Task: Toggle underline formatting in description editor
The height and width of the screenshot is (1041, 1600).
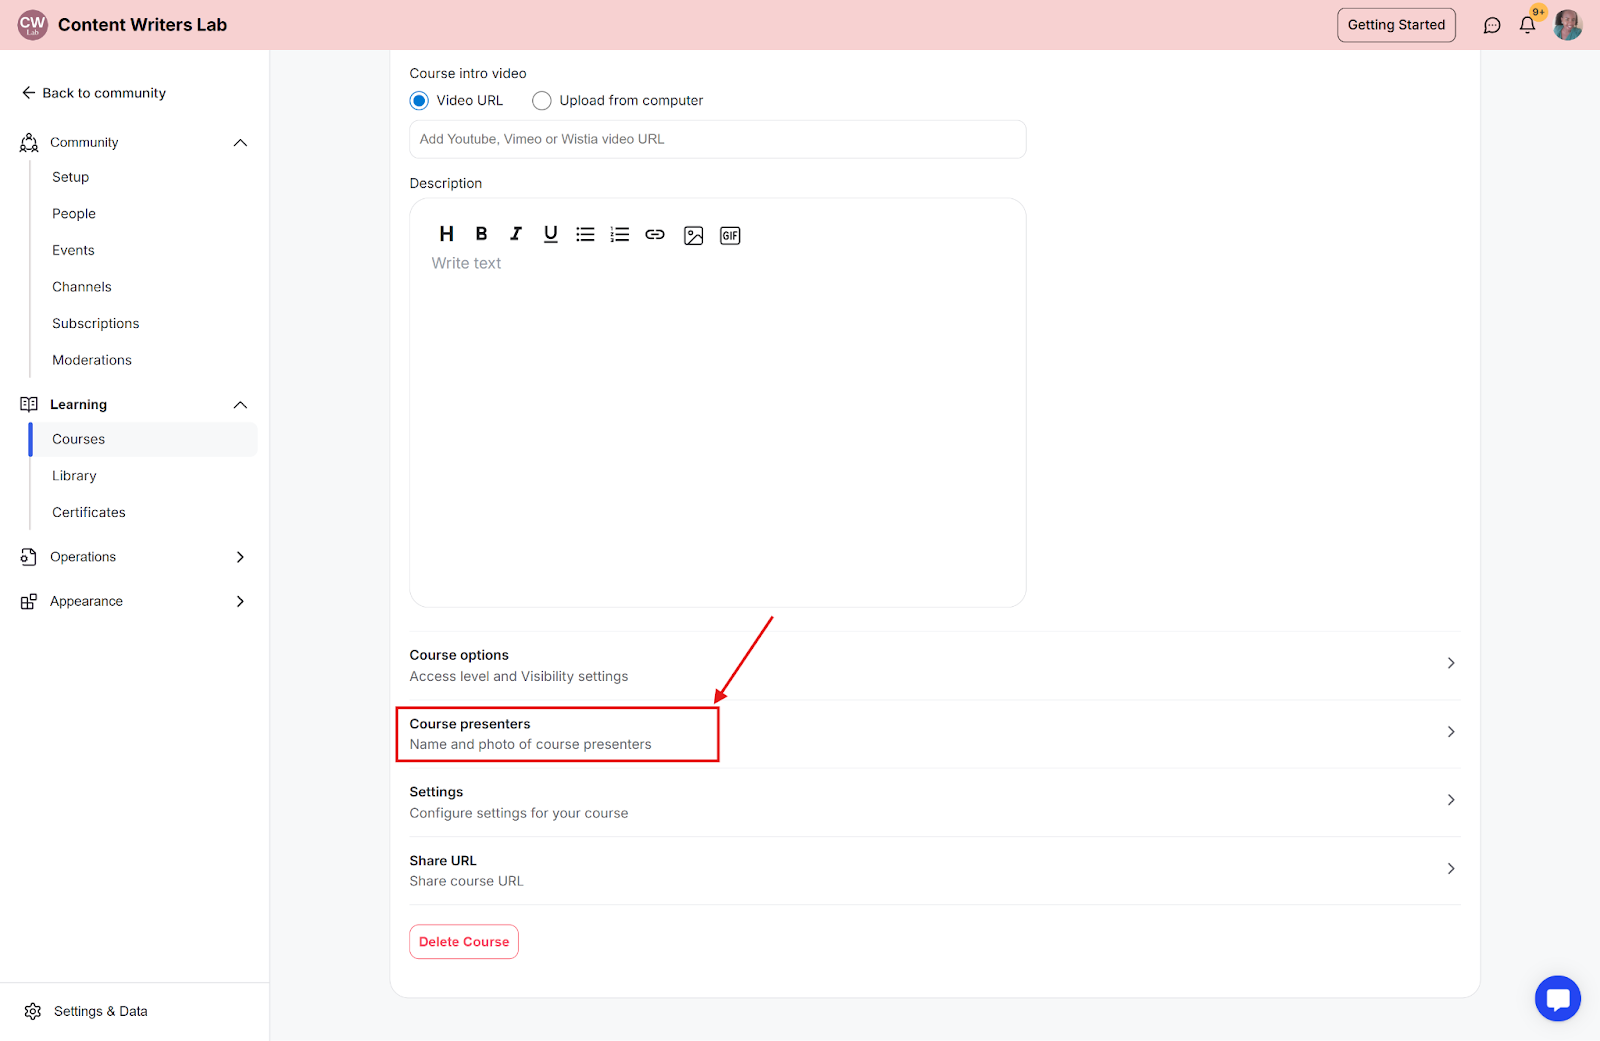Action: (550, 234)
